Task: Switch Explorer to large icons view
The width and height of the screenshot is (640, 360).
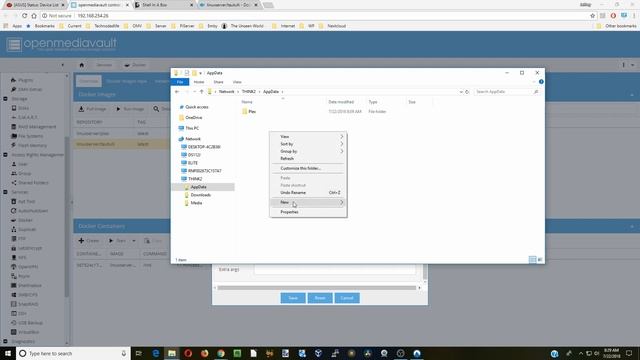Action: (540, 260)
